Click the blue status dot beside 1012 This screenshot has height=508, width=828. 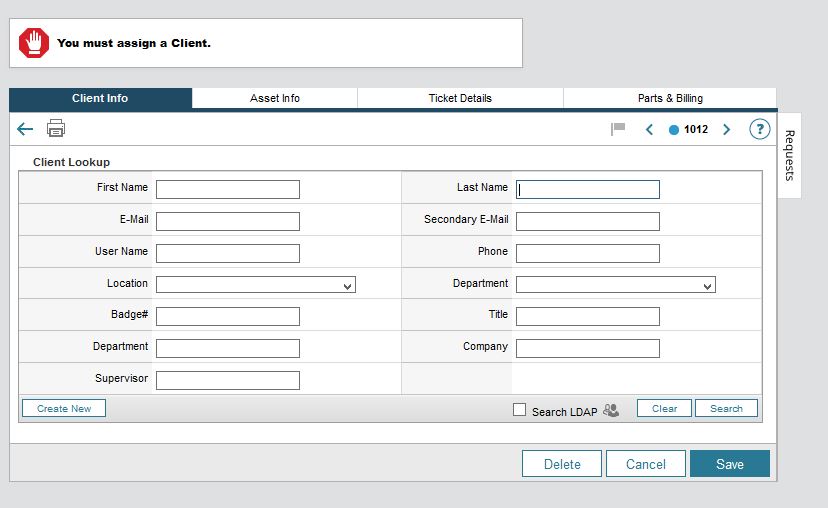[x=674, y=130]
